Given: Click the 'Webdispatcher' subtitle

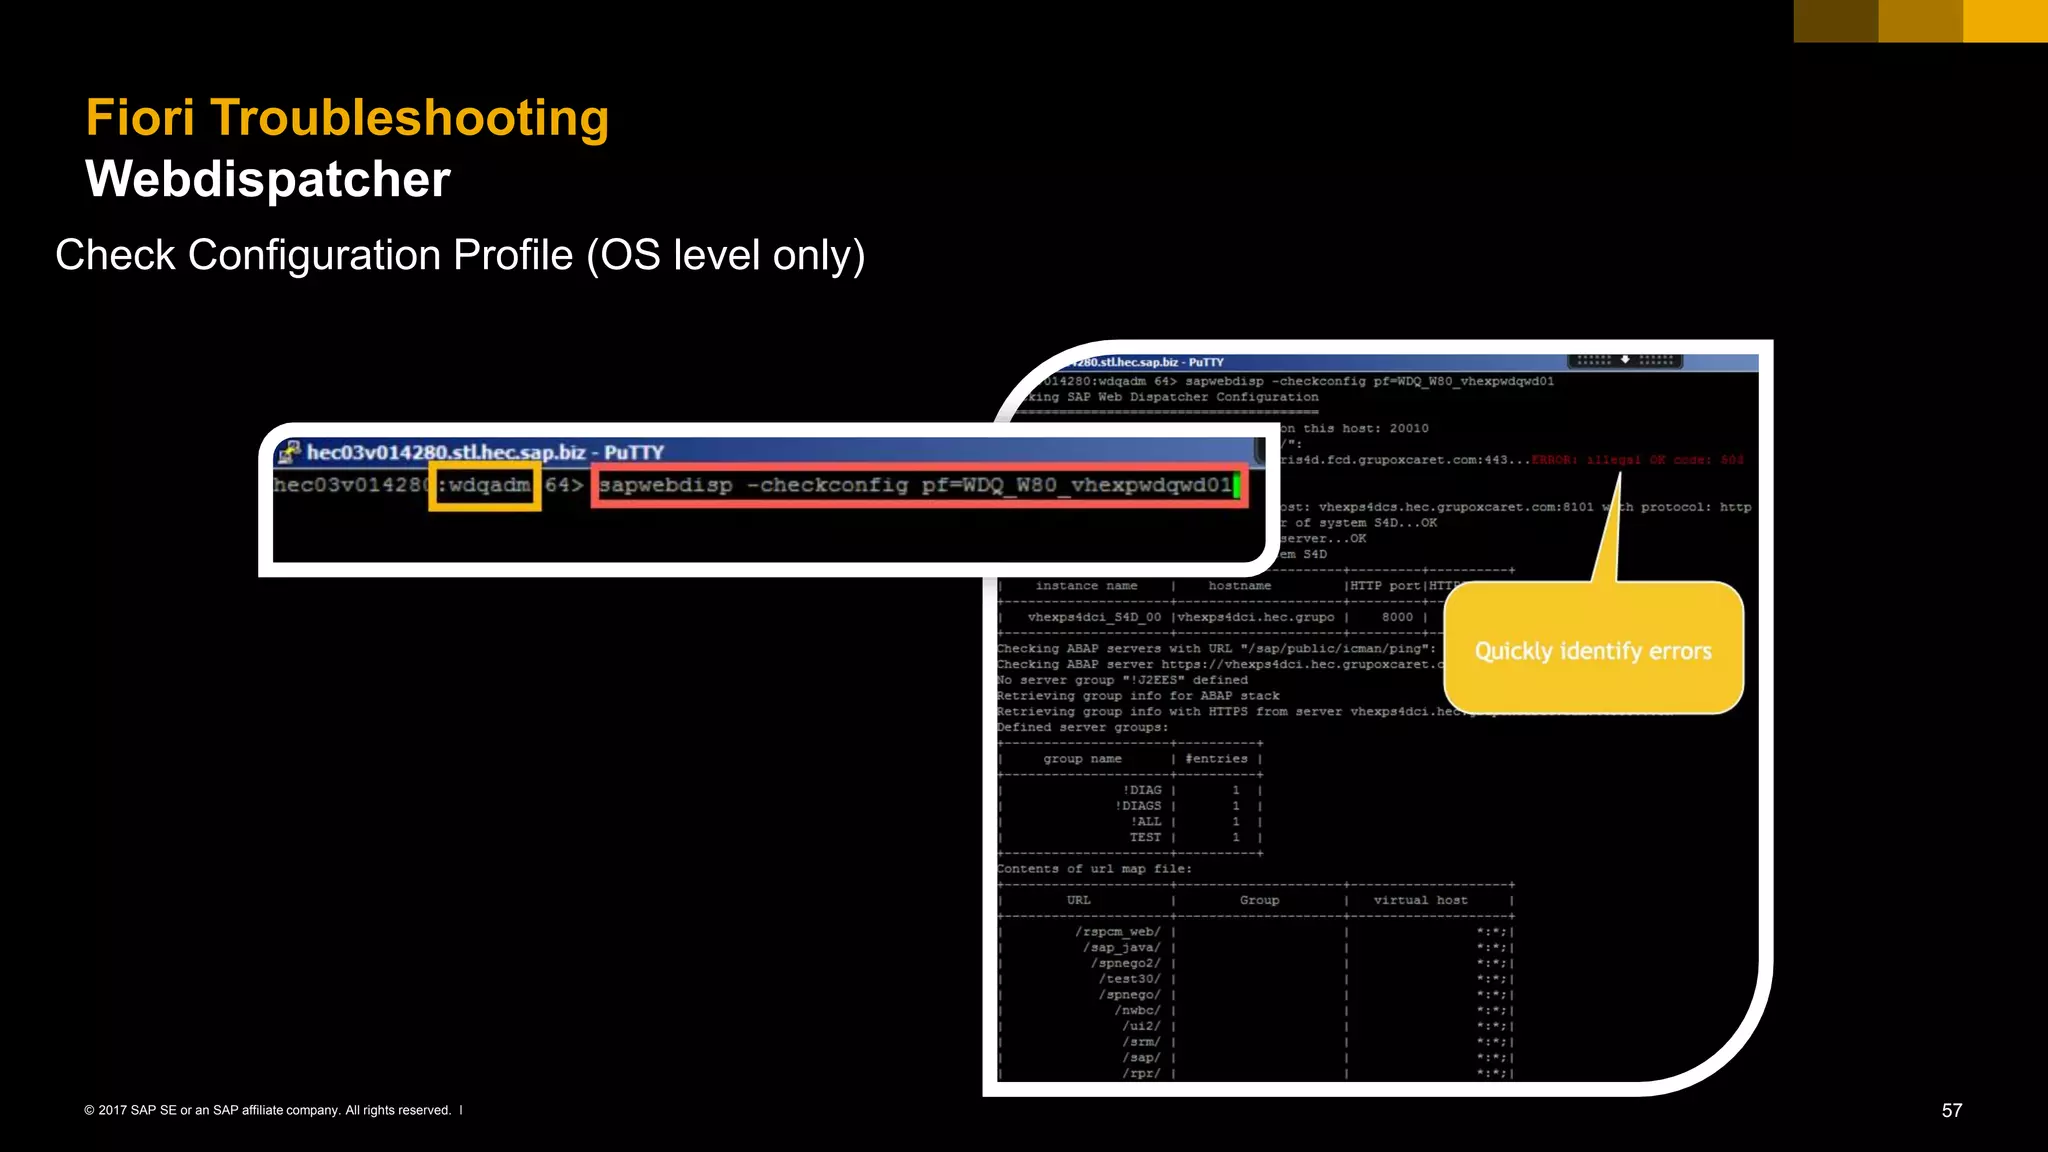Looking at the screenshot, I should click(x=268, y=179).
